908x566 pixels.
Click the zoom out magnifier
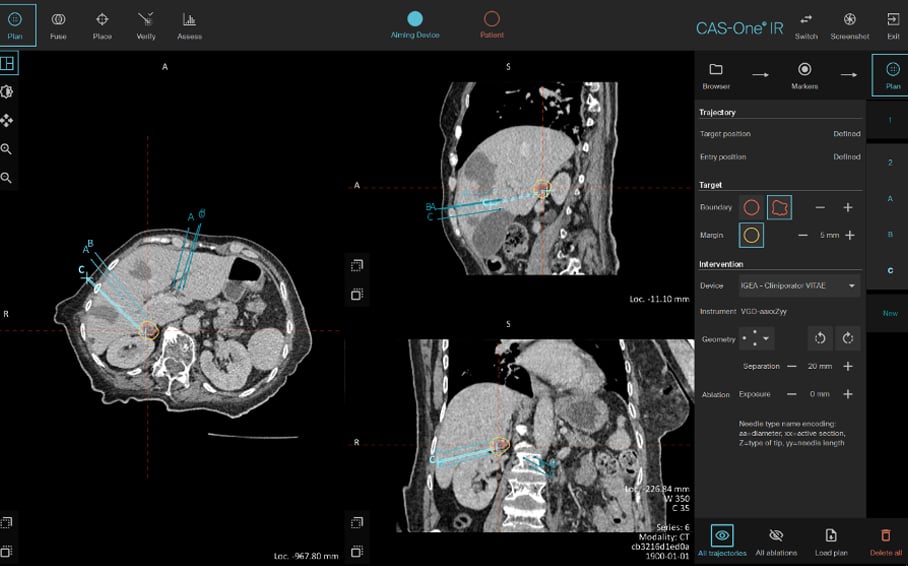coord(6,178)
